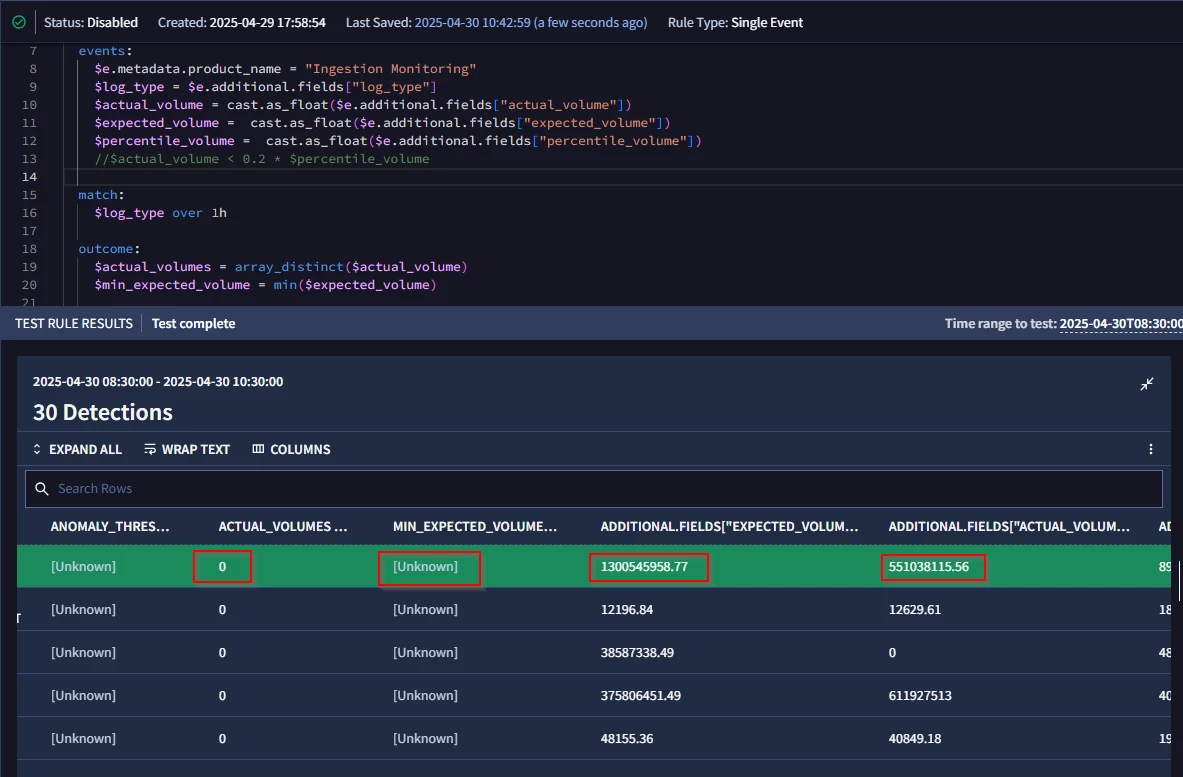Click the Rule Type: Single Event label

(x=735, y=23)
